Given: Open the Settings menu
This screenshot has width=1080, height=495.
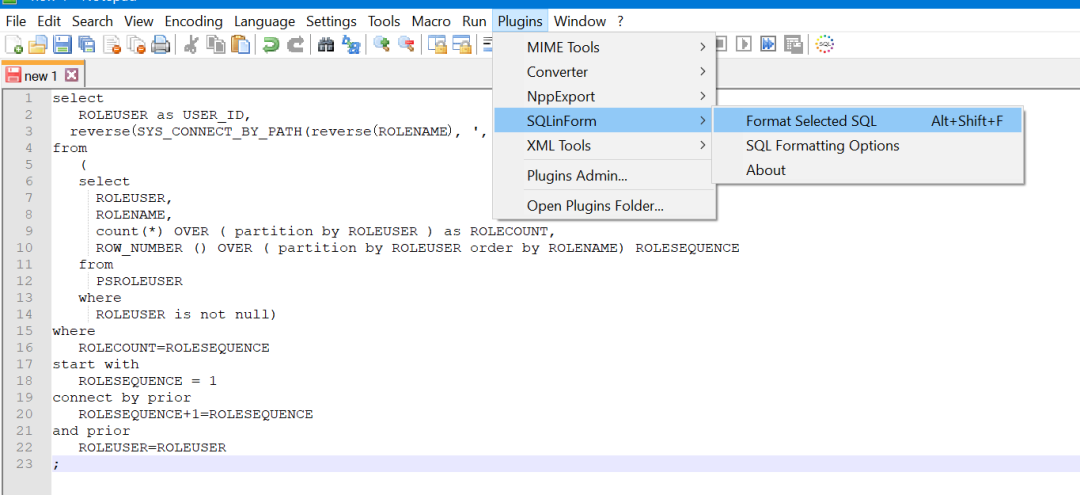Looking at the screenshot, I should point(331,21).
